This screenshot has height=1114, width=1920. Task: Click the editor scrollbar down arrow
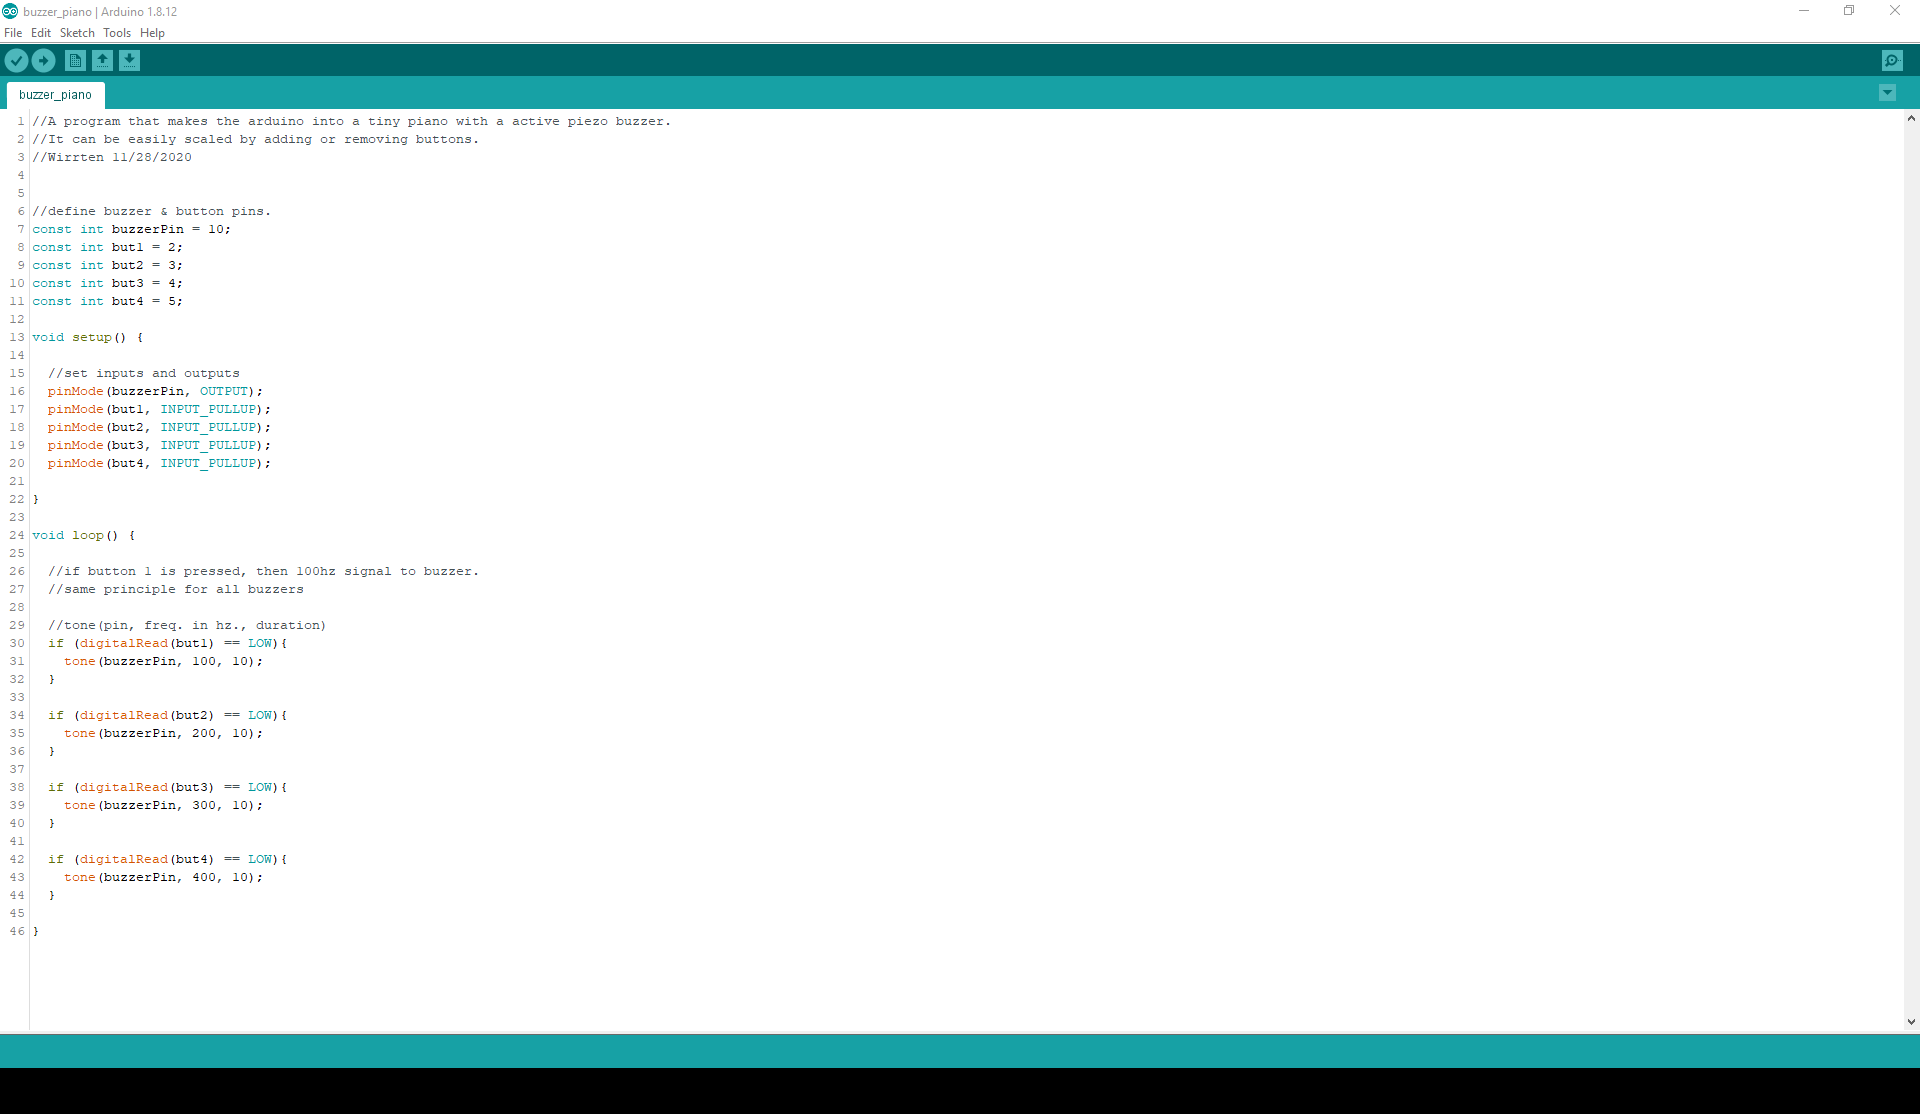point(1911,1022)
